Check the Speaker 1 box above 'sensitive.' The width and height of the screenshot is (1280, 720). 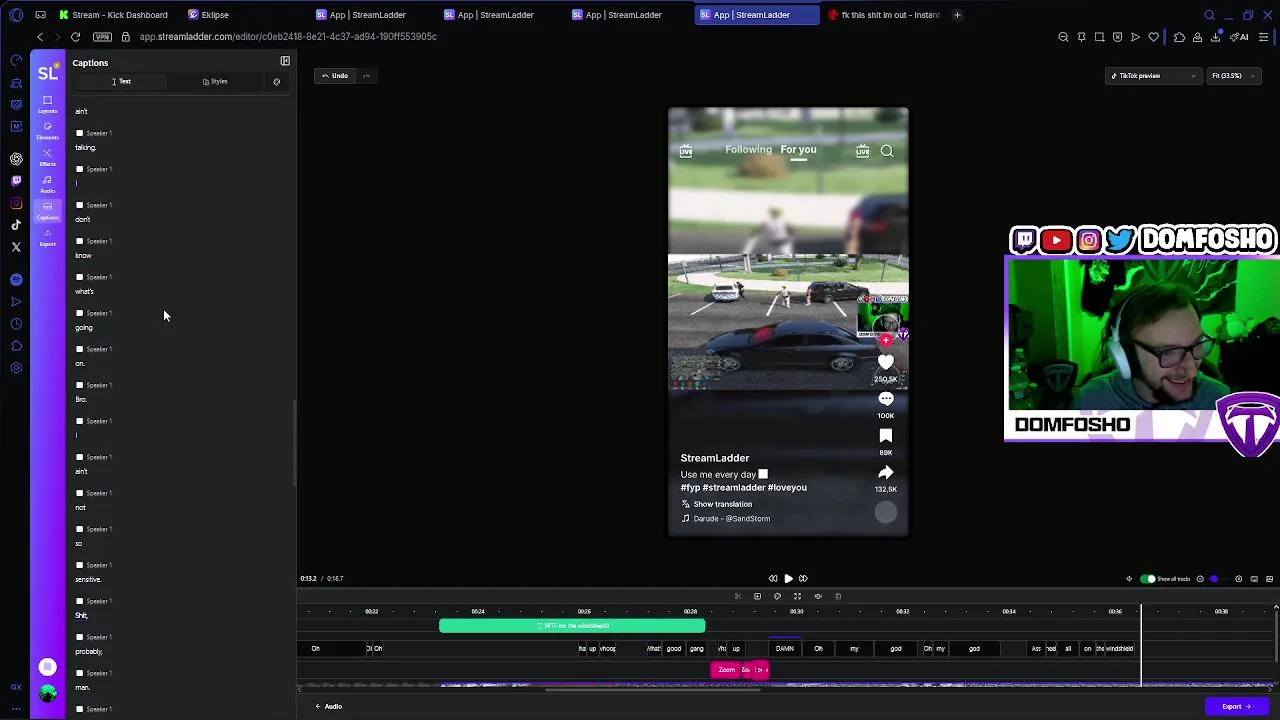(79, 565)
